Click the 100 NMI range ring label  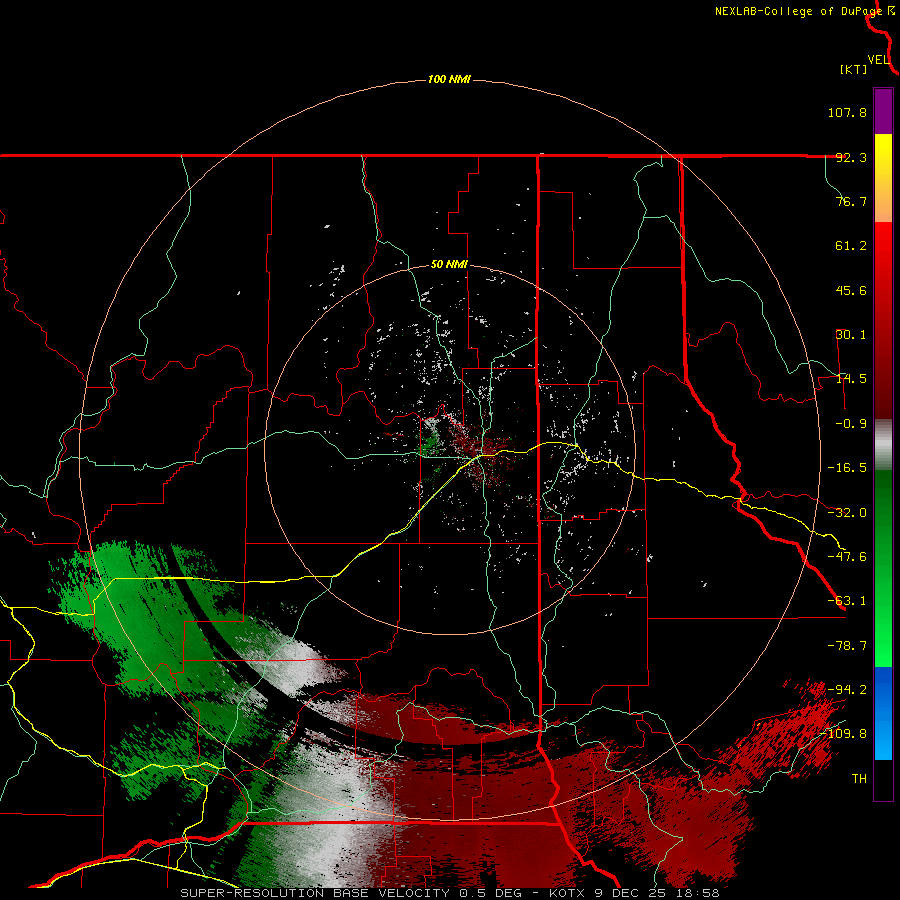pos(449,79)
